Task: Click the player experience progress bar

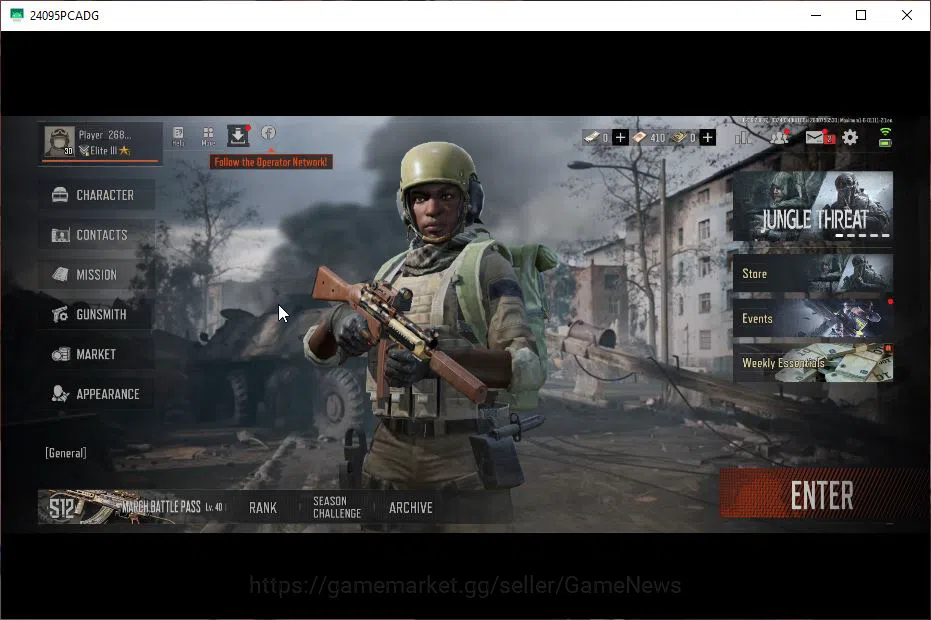Action: pos(102,160)
